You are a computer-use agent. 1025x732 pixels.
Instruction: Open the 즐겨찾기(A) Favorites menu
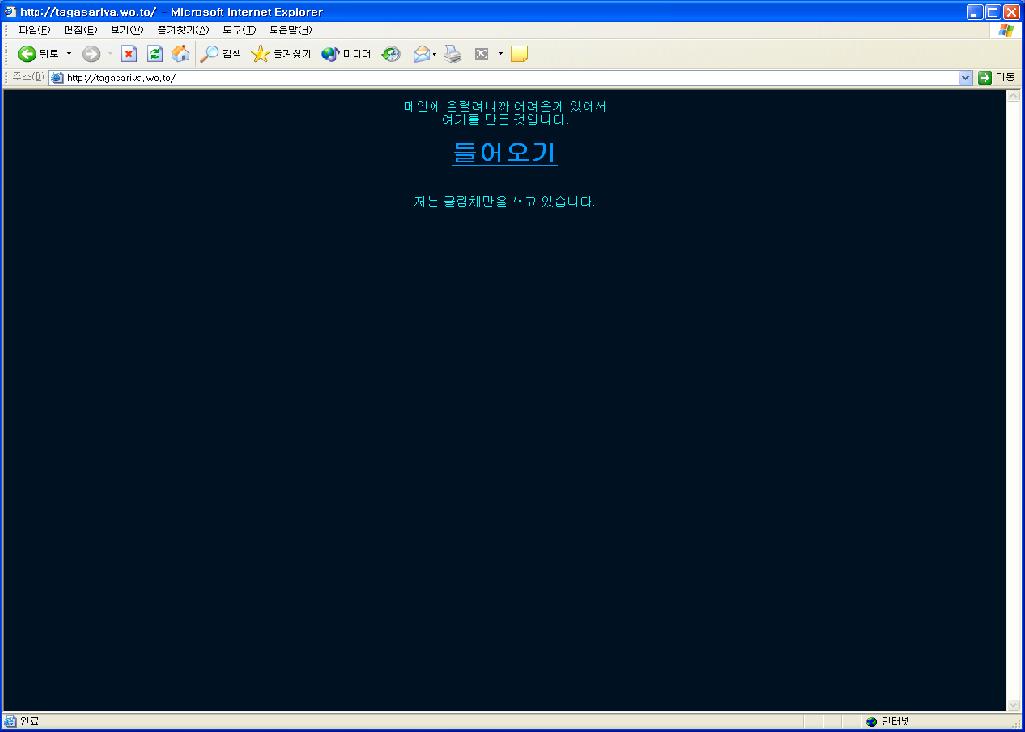click(183, 30)
